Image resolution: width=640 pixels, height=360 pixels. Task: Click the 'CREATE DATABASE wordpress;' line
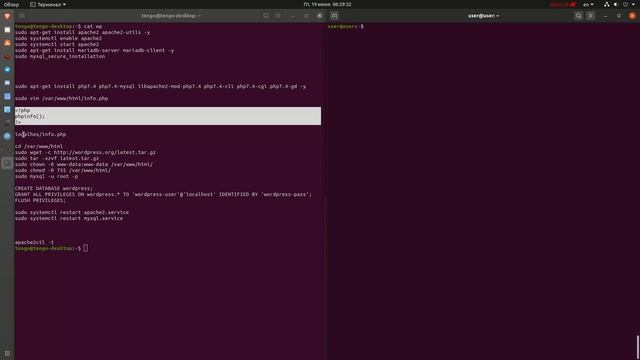pyautogui.click(x=54, y=188)
